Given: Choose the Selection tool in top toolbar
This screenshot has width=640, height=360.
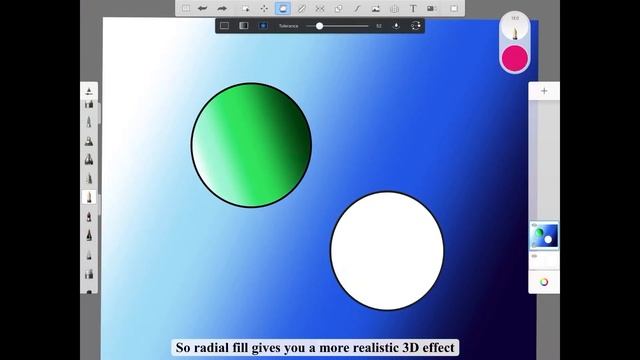Looking at the screenshot, I should (245, 8).
